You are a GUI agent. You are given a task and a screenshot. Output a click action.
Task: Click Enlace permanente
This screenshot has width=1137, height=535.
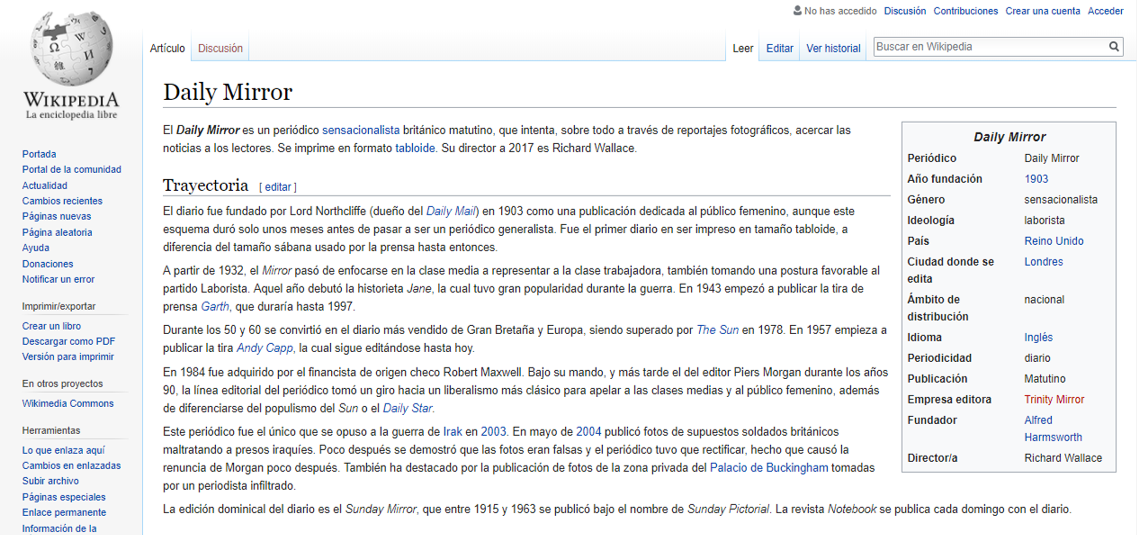pyautogui.click(x=64, y=513)
